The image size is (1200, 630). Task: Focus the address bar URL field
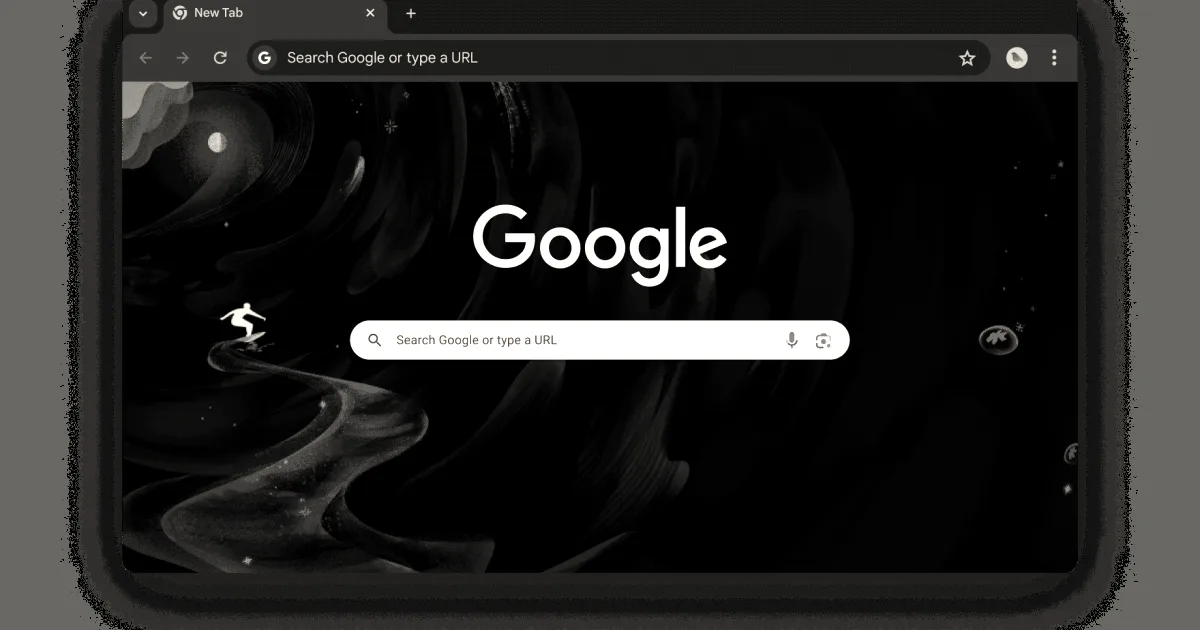618,58
